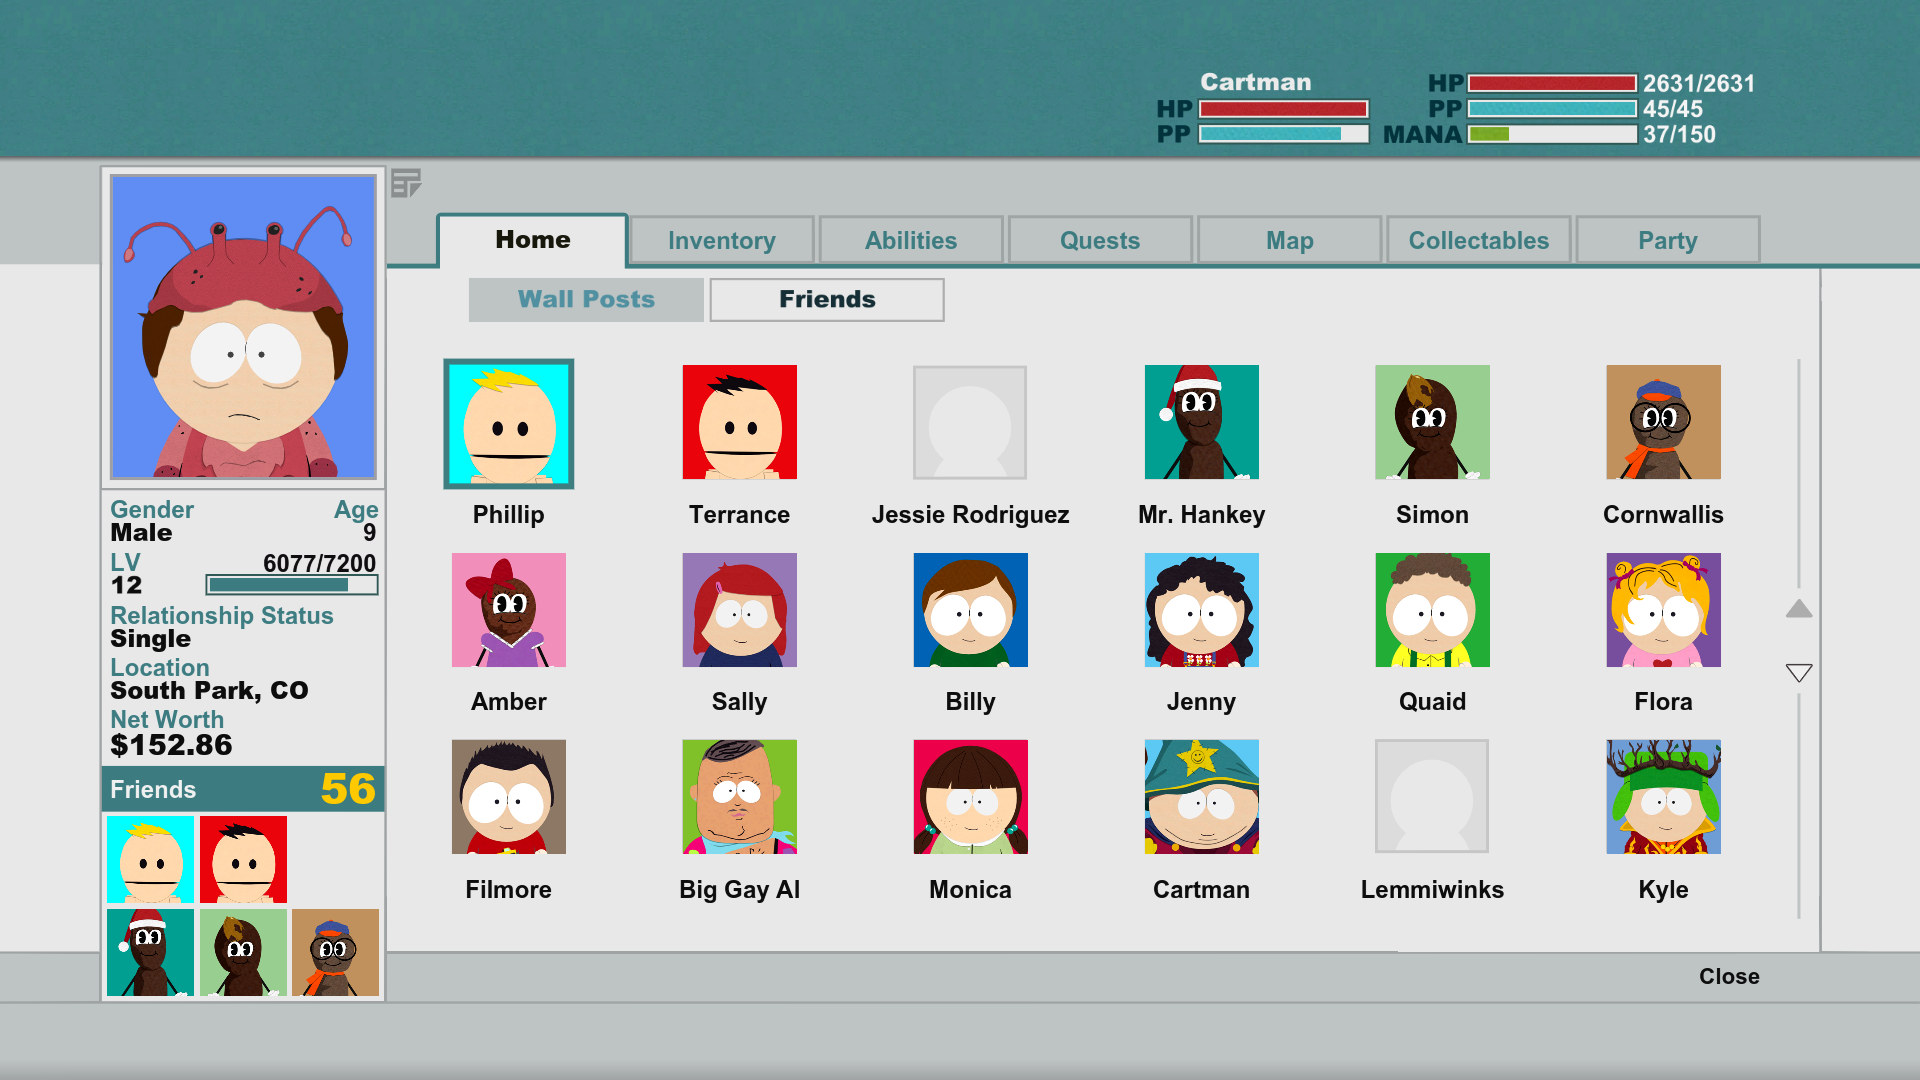Open Filmore's friend avatar
Viewport: 1920px width, 1080px height.
click(x=508, y=797)
